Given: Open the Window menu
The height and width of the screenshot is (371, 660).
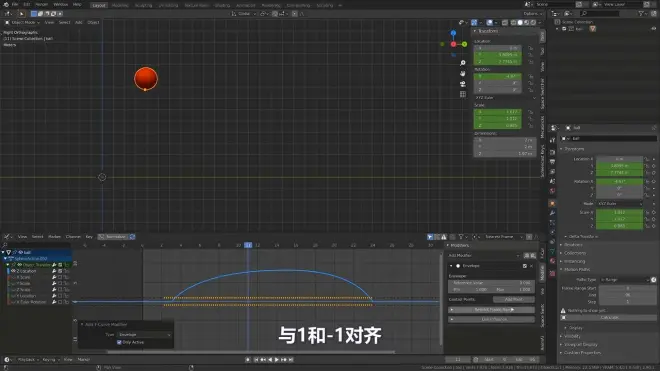Looking at the screenshot, I should pyautogui.click(x=61, y=5).
